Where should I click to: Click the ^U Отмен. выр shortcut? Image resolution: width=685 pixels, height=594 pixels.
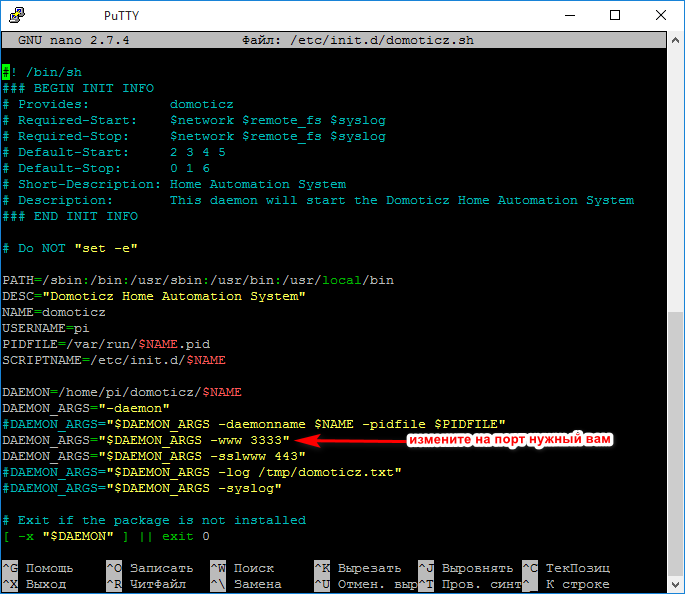coord(366,584)
